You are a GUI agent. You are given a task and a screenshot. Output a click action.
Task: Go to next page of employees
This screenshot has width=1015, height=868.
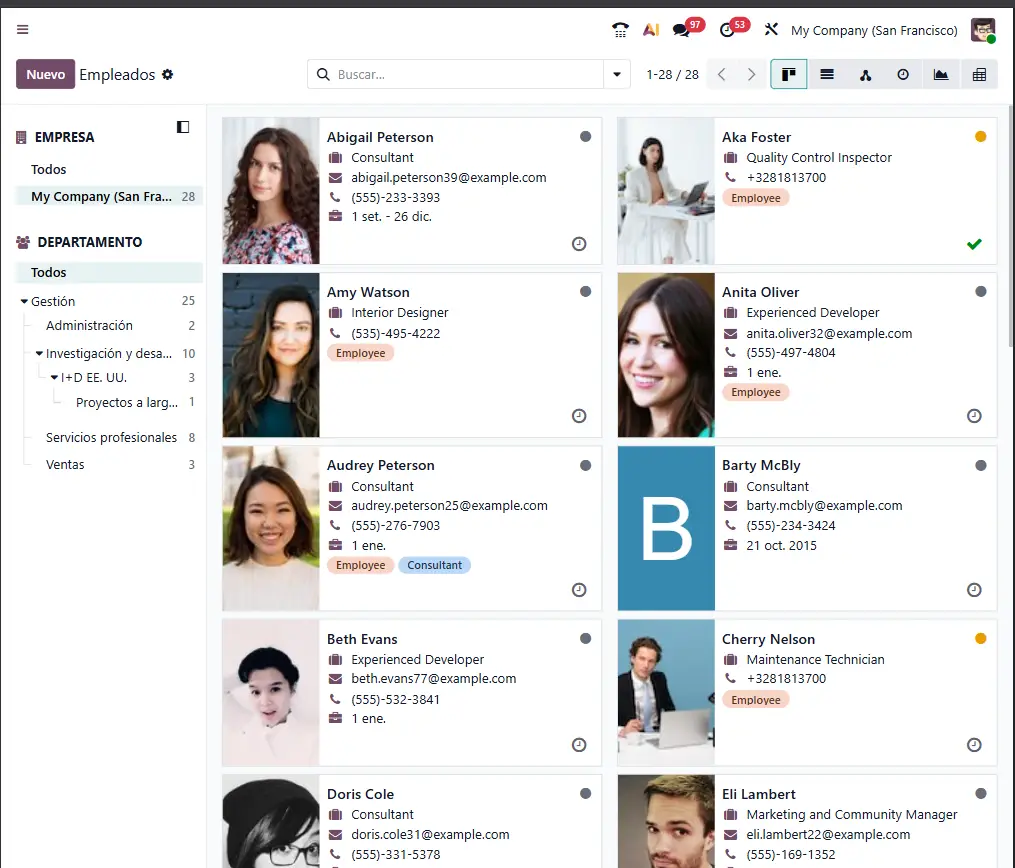tap(751, 75)
